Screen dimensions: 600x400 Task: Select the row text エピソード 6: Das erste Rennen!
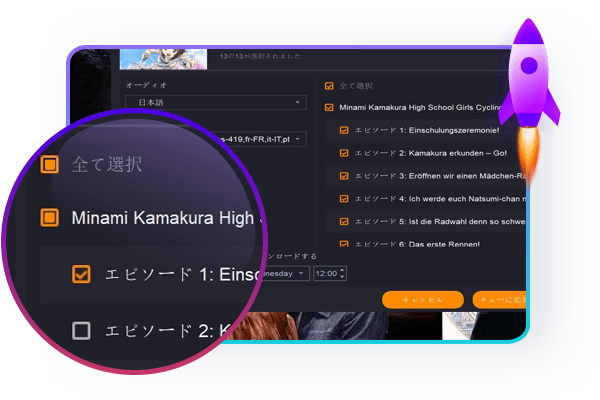pos(417,244)
